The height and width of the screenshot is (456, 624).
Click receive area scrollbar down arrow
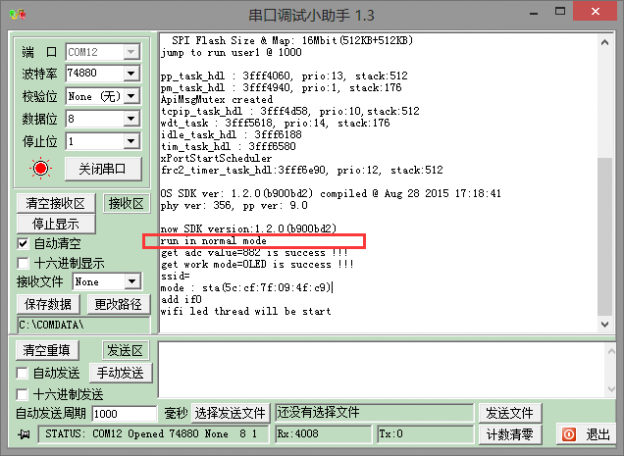point(604,324)
